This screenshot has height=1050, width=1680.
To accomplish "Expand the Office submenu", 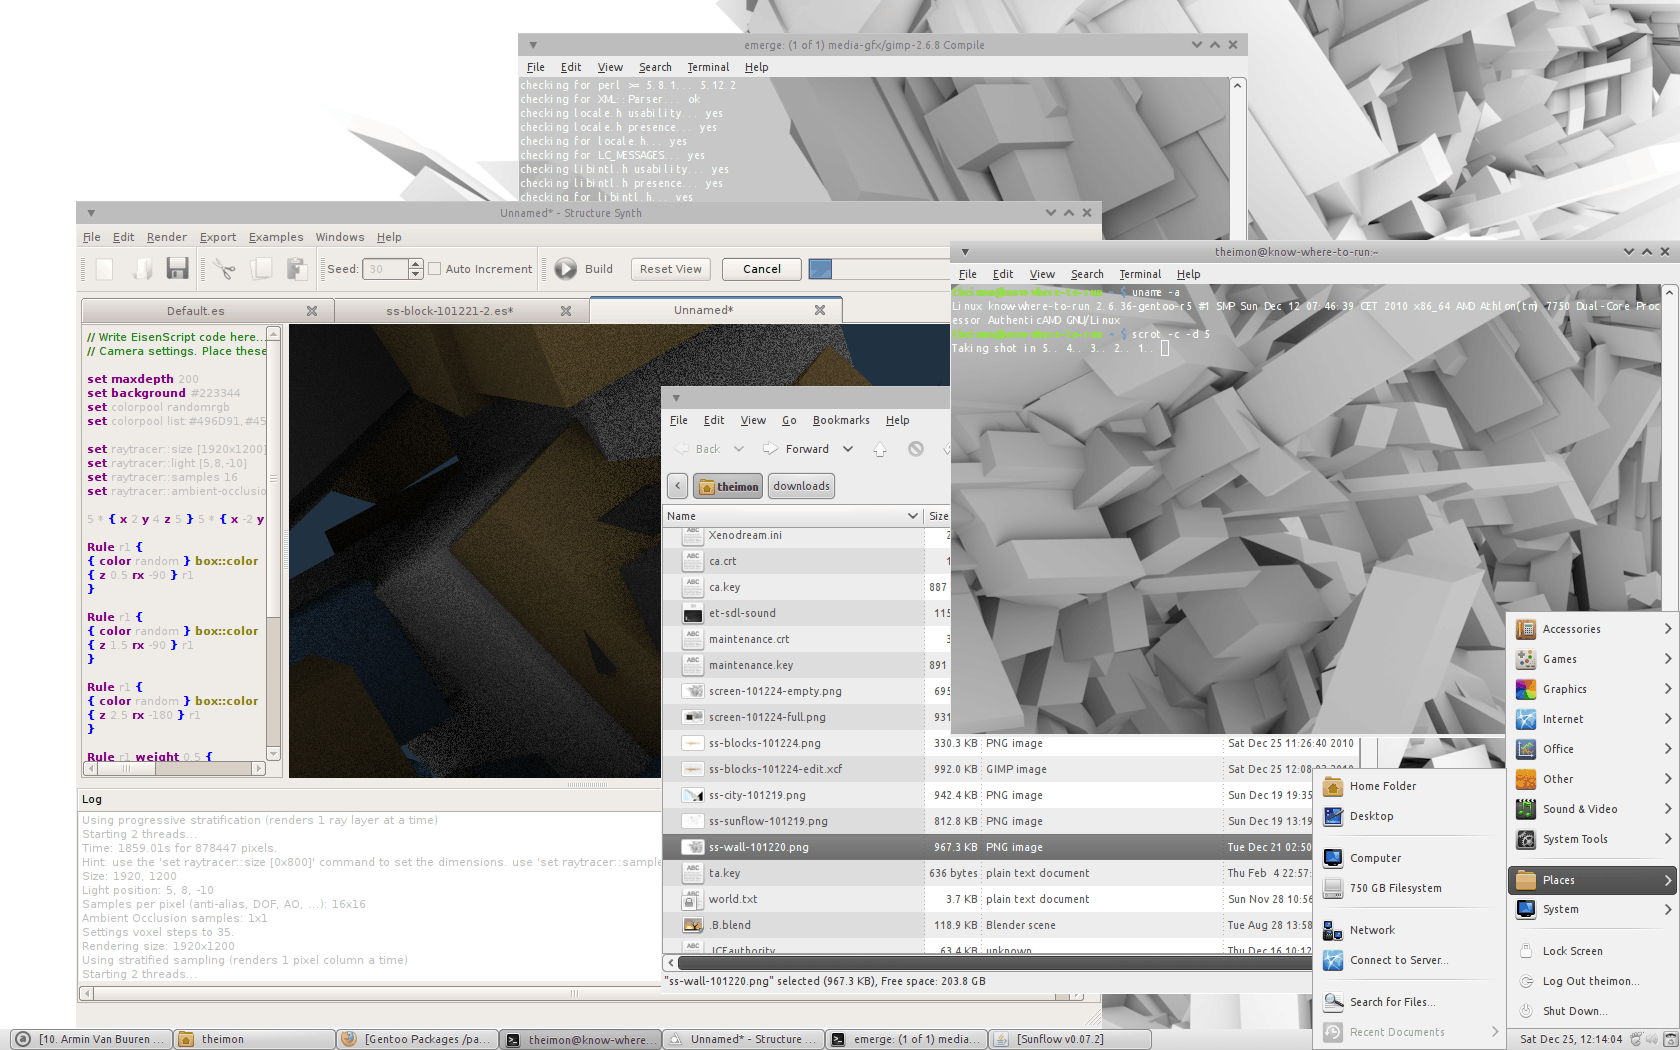I will pos(1592,749).
